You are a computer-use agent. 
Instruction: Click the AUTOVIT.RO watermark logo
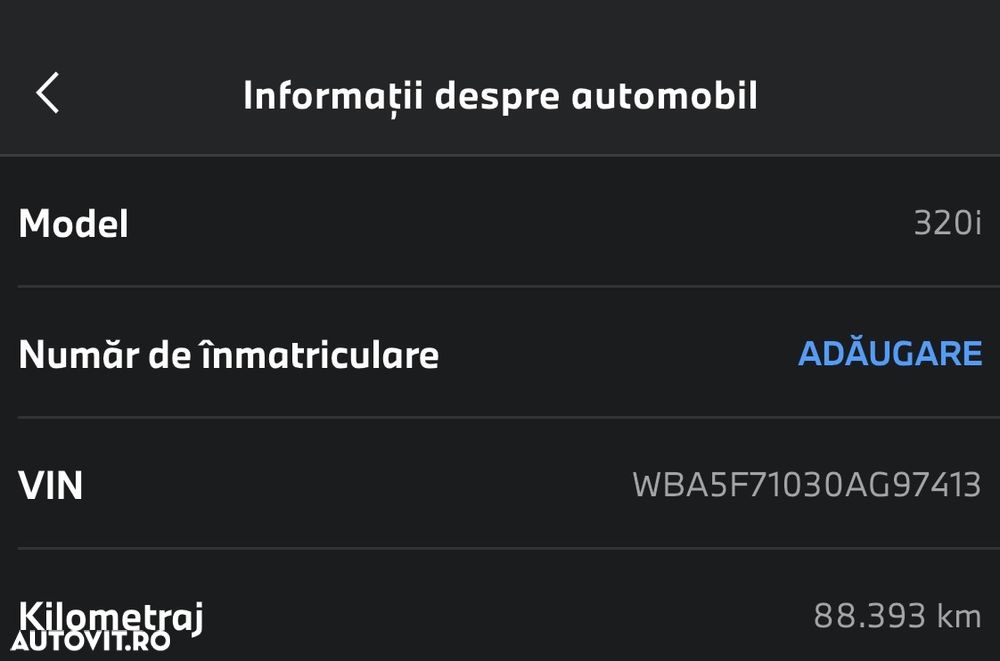click(91, 641)
